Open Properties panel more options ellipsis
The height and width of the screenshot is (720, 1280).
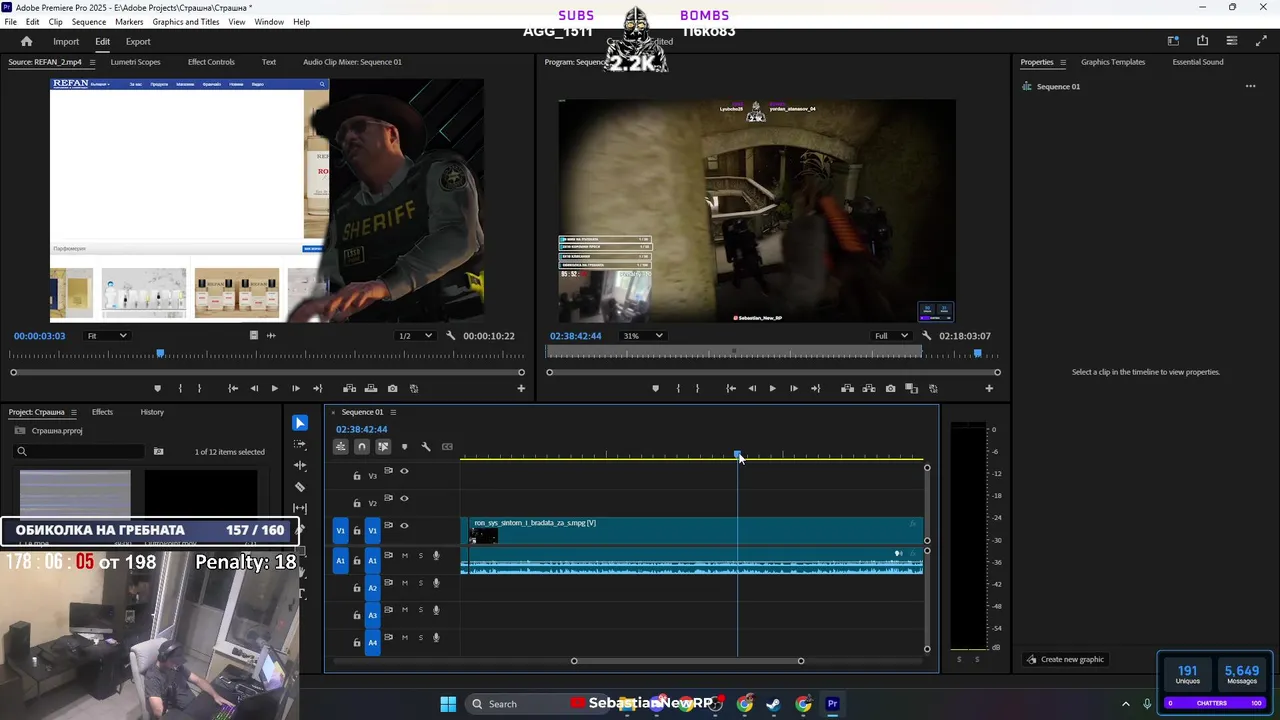(1250, 86)
